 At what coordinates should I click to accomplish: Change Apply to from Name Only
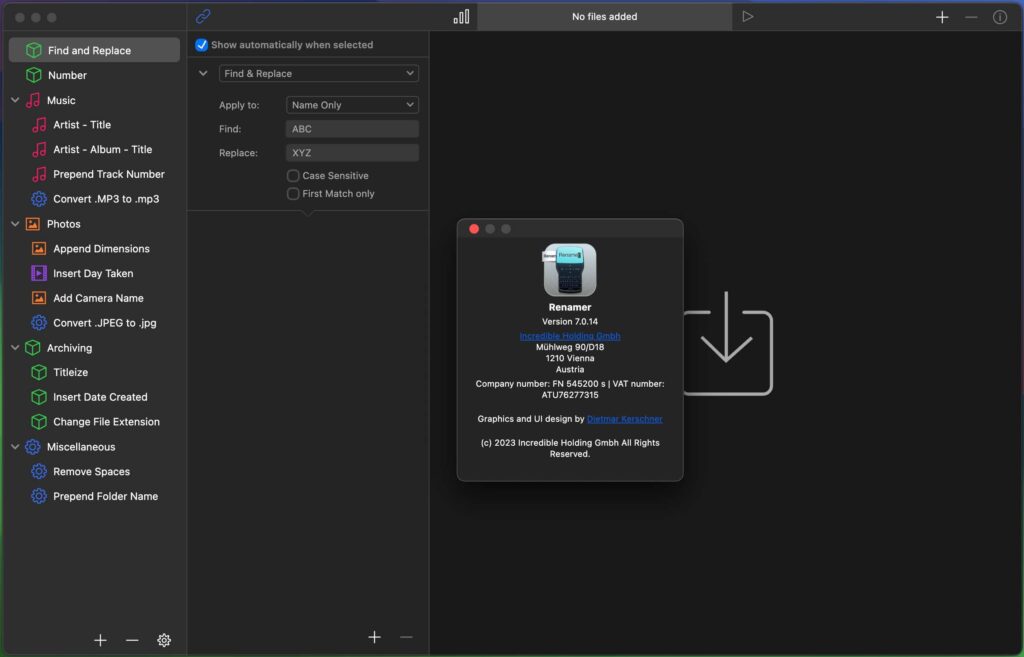351,104
